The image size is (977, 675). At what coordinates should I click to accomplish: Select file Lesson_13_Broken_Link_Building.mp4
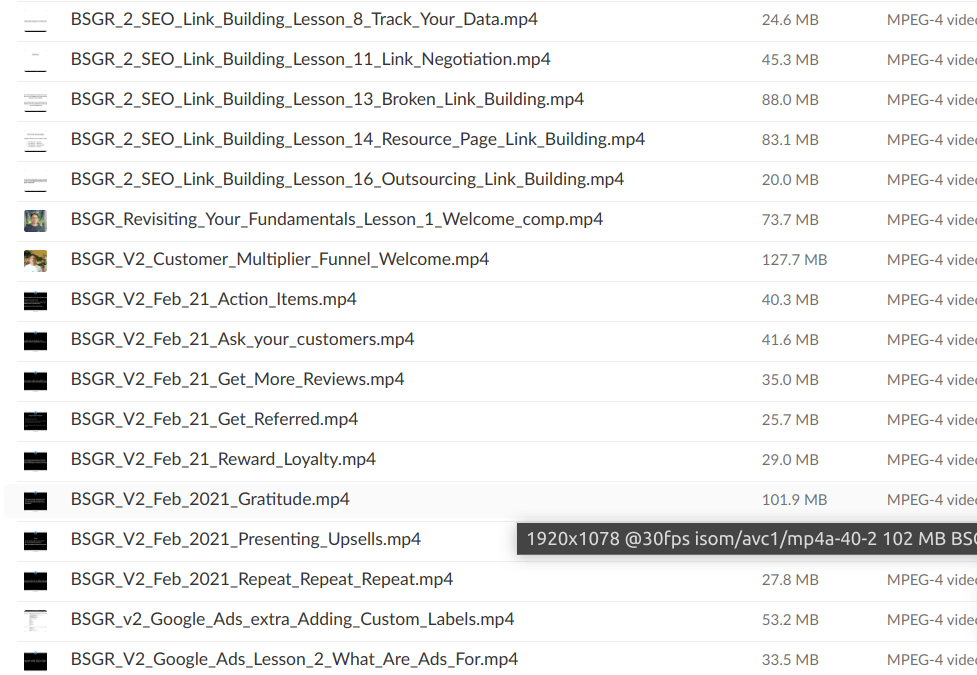point(327,100)
